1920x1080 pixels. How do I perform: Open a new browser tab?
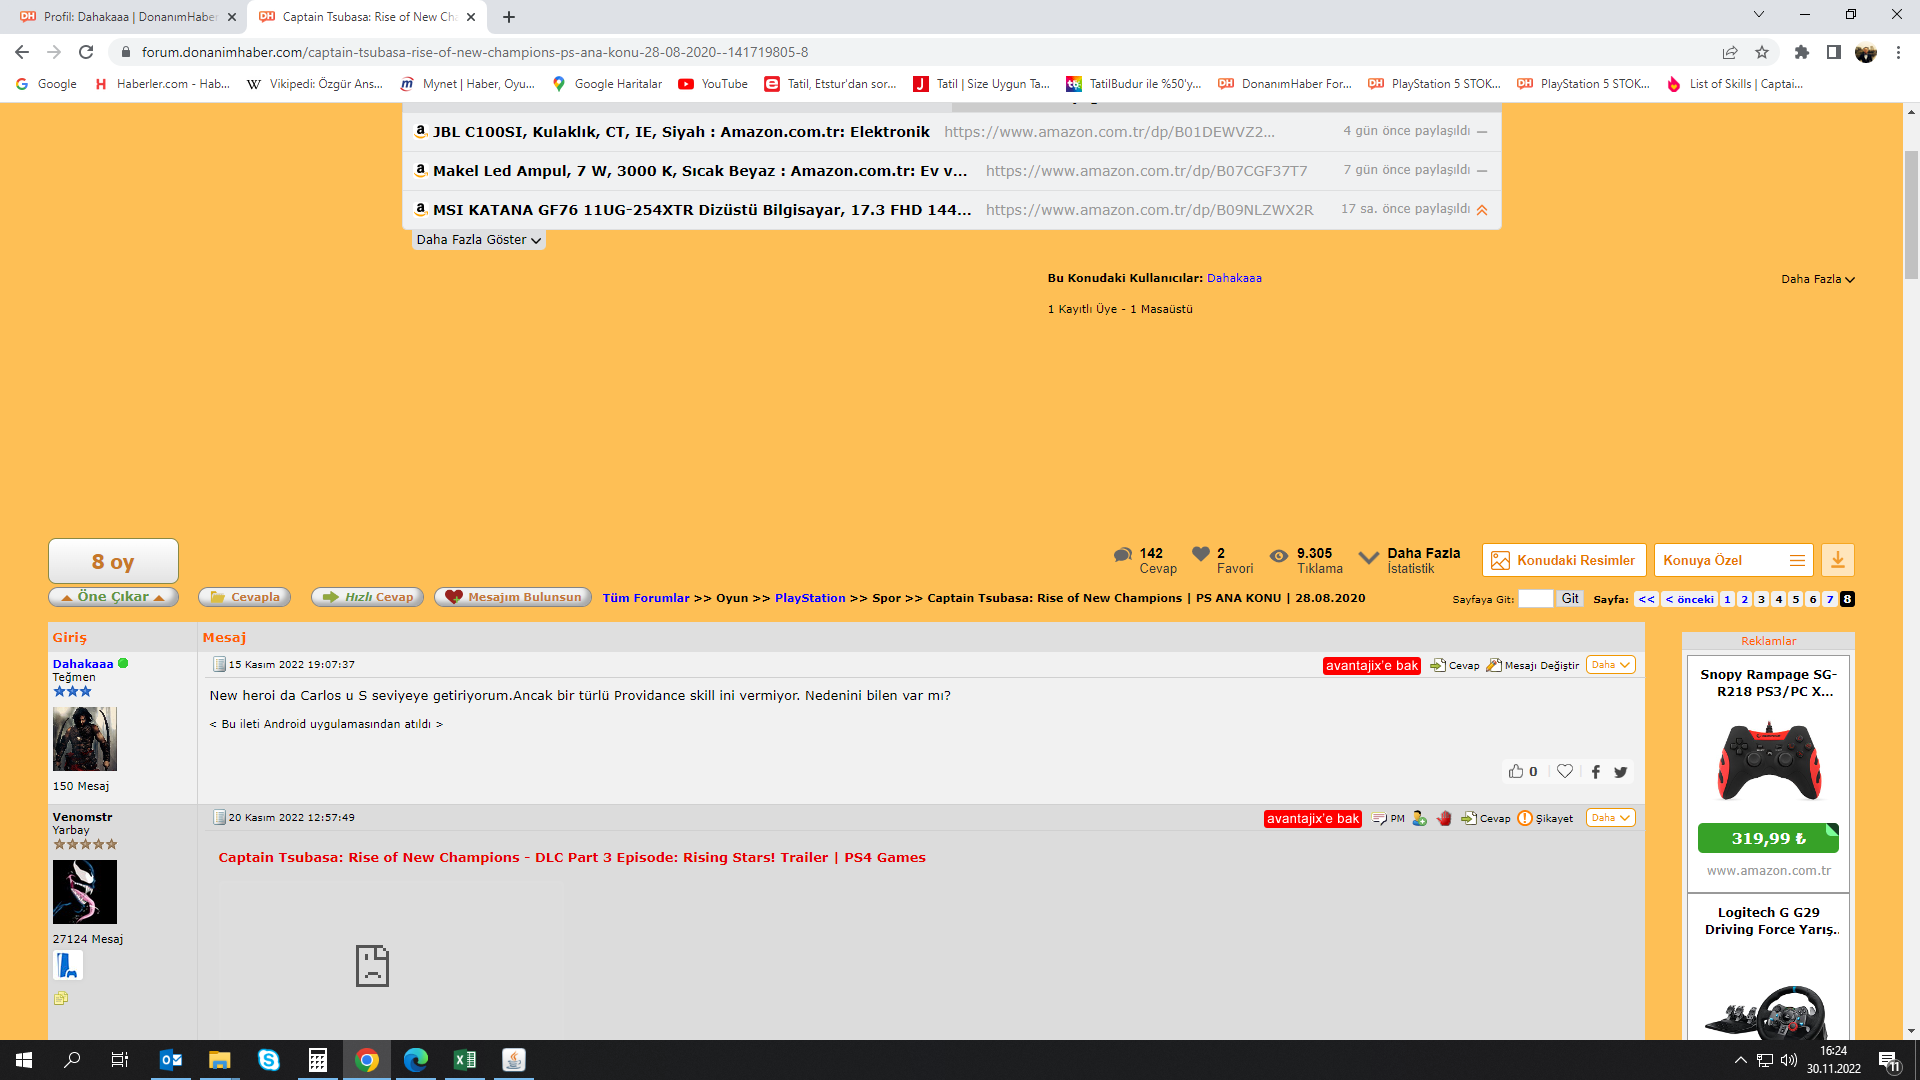(509, 17)
